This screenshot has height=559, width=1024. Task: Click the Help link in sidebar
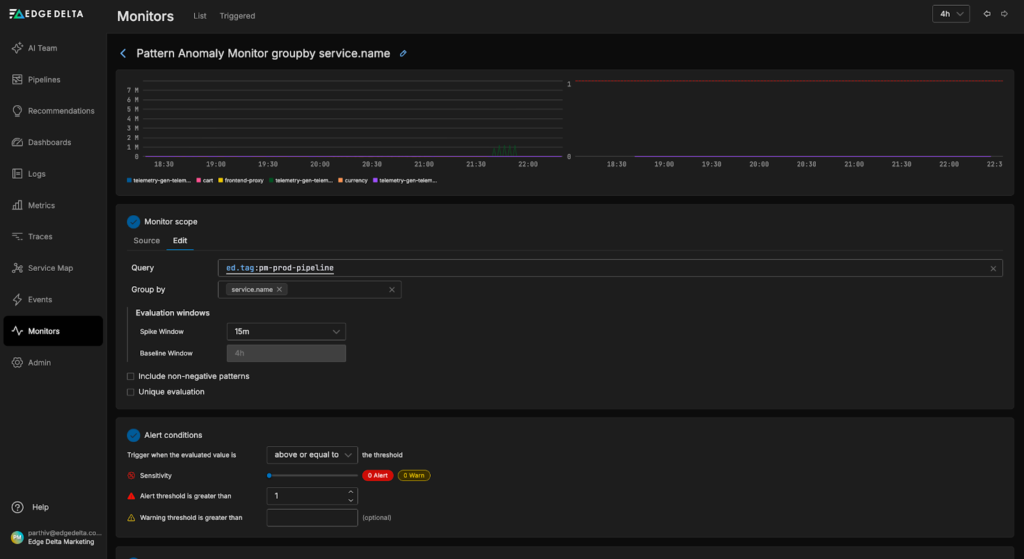click(40, 507)
